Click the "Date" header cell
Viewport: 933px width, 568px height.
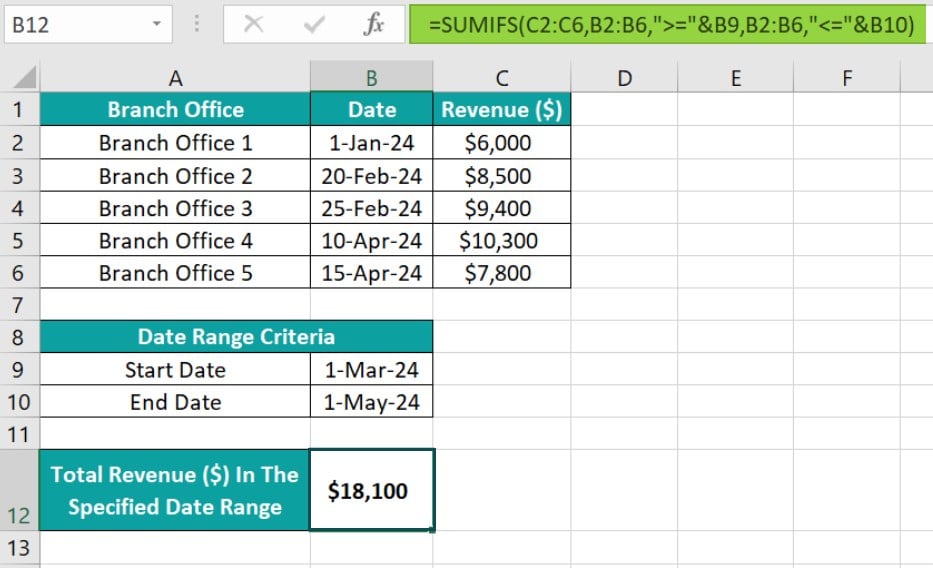point(371,109)
